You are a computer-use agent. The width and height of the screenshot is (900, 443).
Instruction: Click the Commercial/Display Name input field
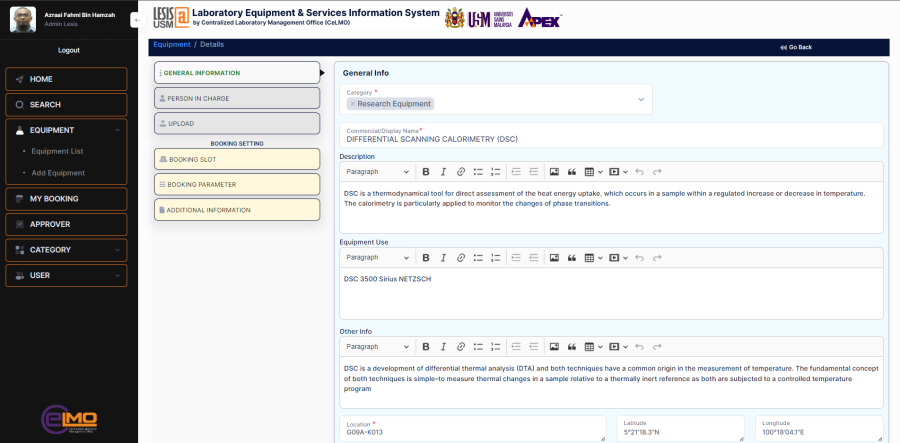(x=610, y=140)
